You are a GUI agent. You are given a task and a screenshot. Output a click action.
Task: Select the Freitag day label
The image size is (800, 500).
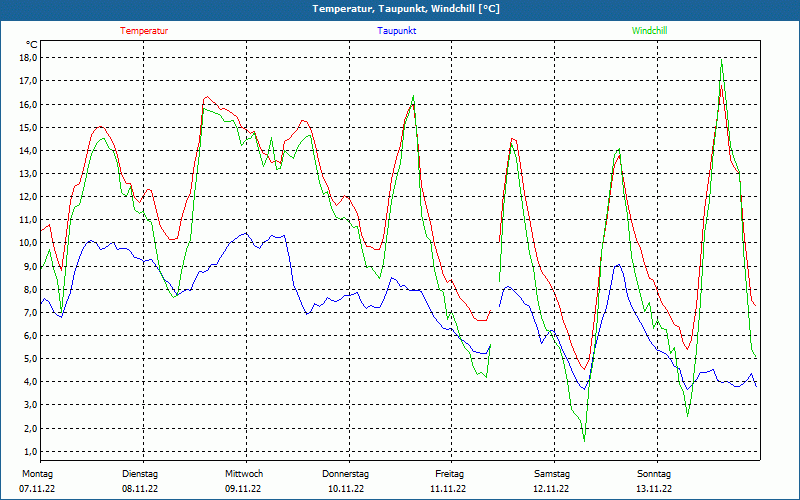coord(449,473)
